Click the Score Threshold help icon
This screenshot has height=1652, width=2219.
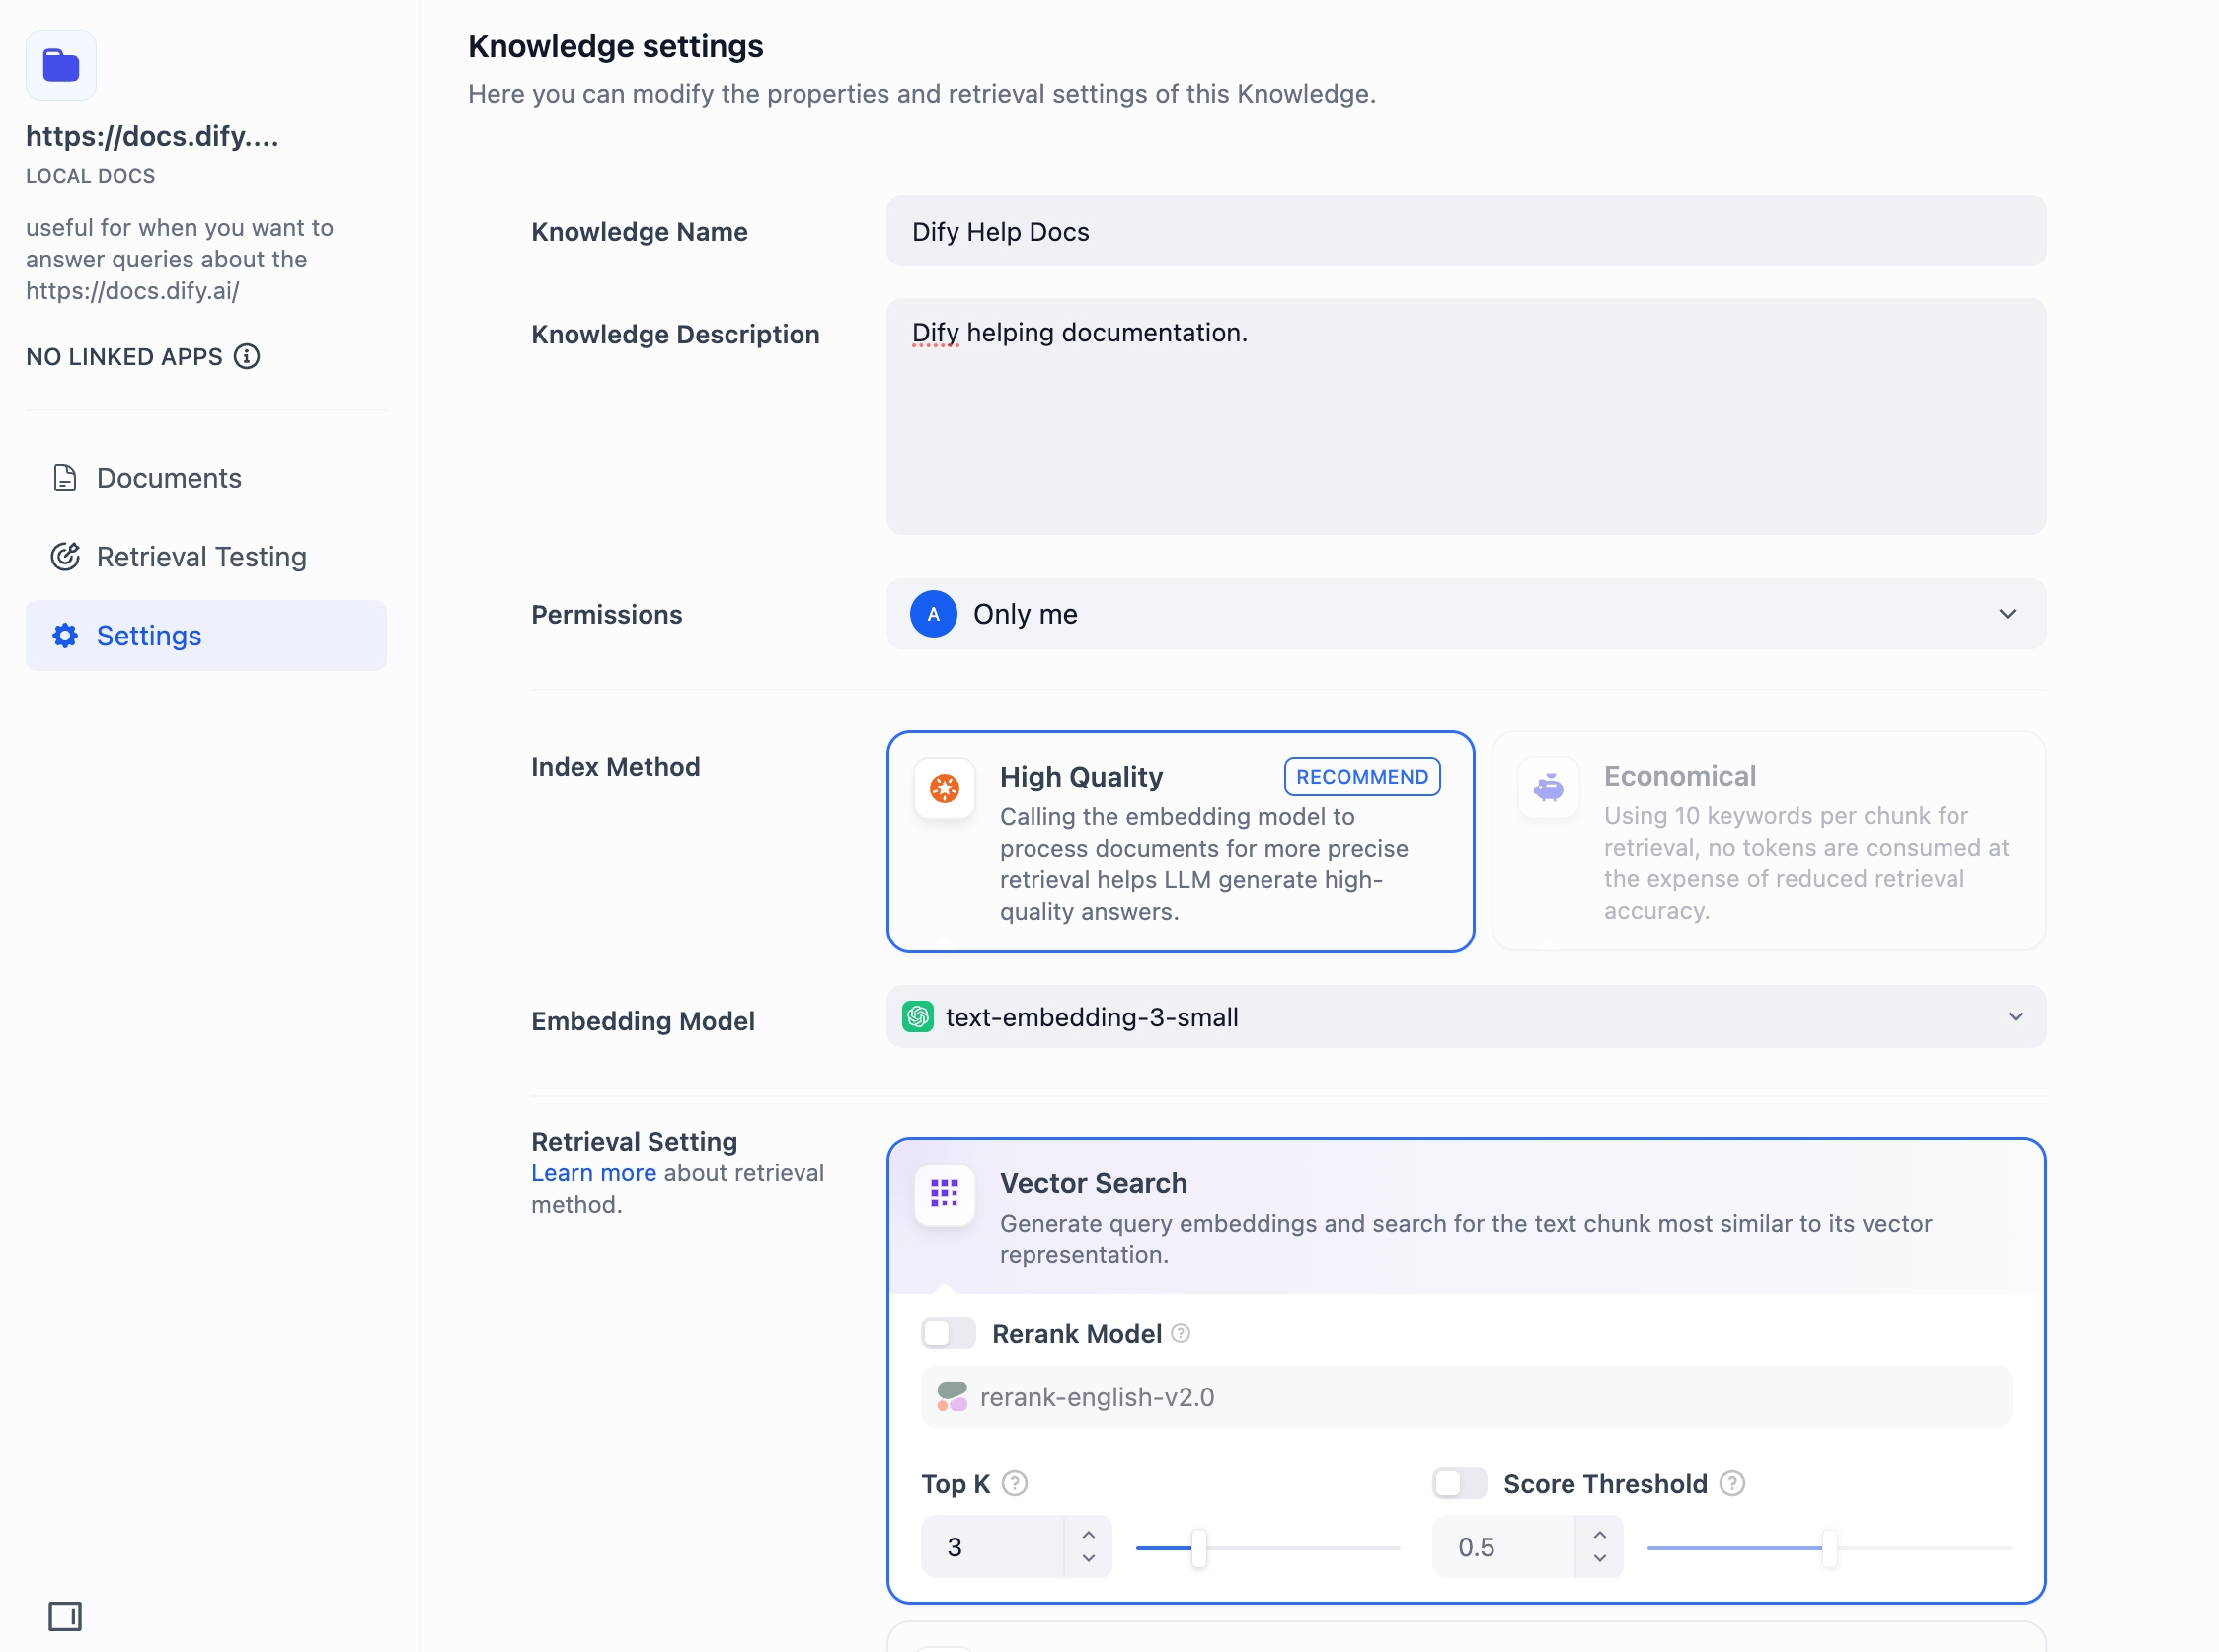[1733, 1484]
